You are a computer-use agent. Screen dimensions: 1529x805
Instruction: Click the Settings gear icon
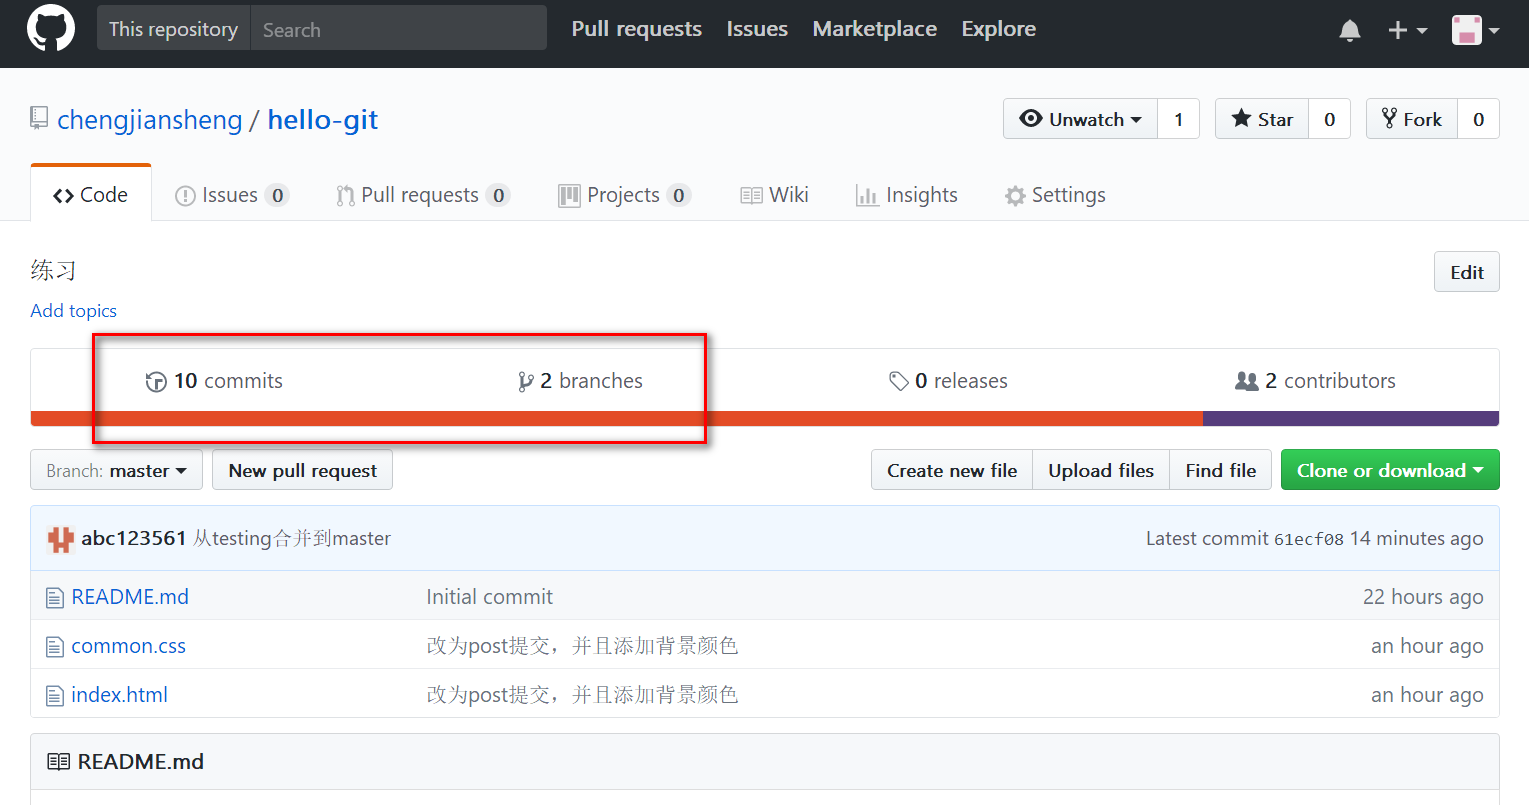click(1015, 196)
